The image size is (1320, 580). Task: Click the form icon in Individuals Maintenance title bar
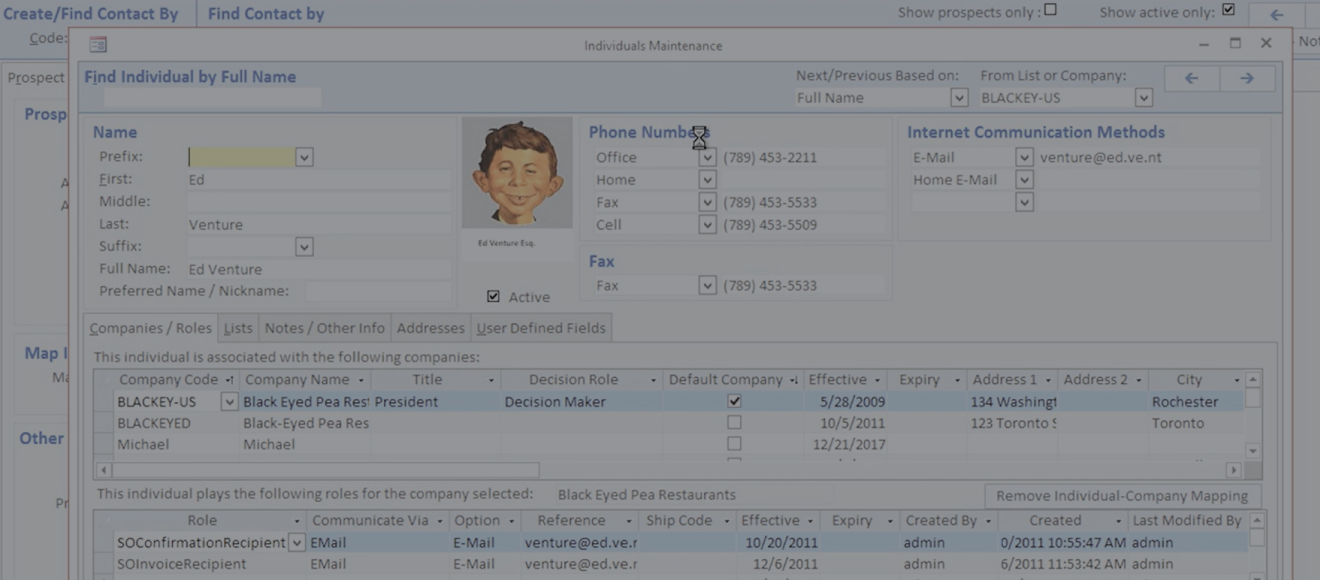click(x=98, y=45)
